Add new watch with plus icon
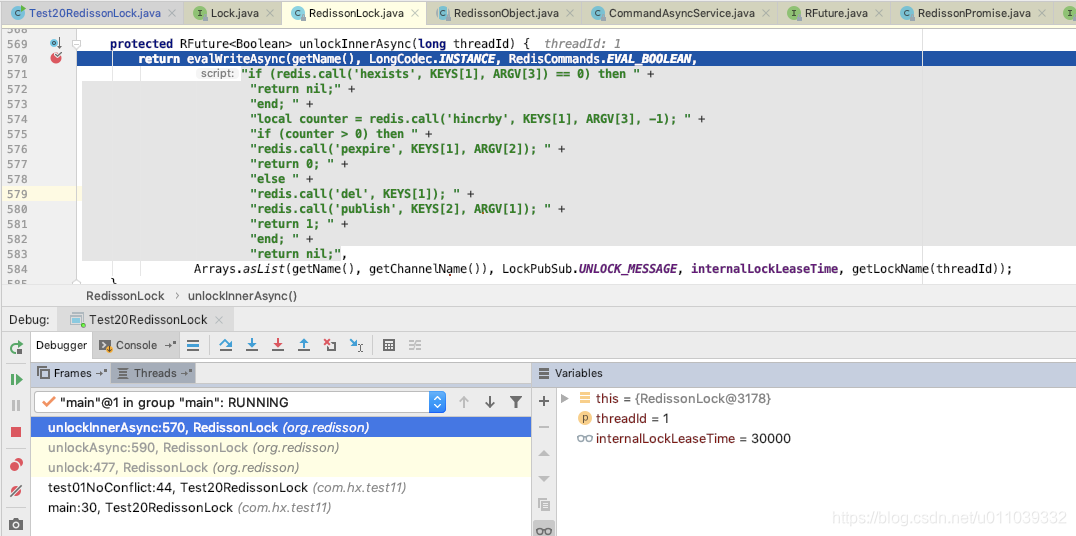Viewport: 1076px width, 536px height. [x=544, y=401]
